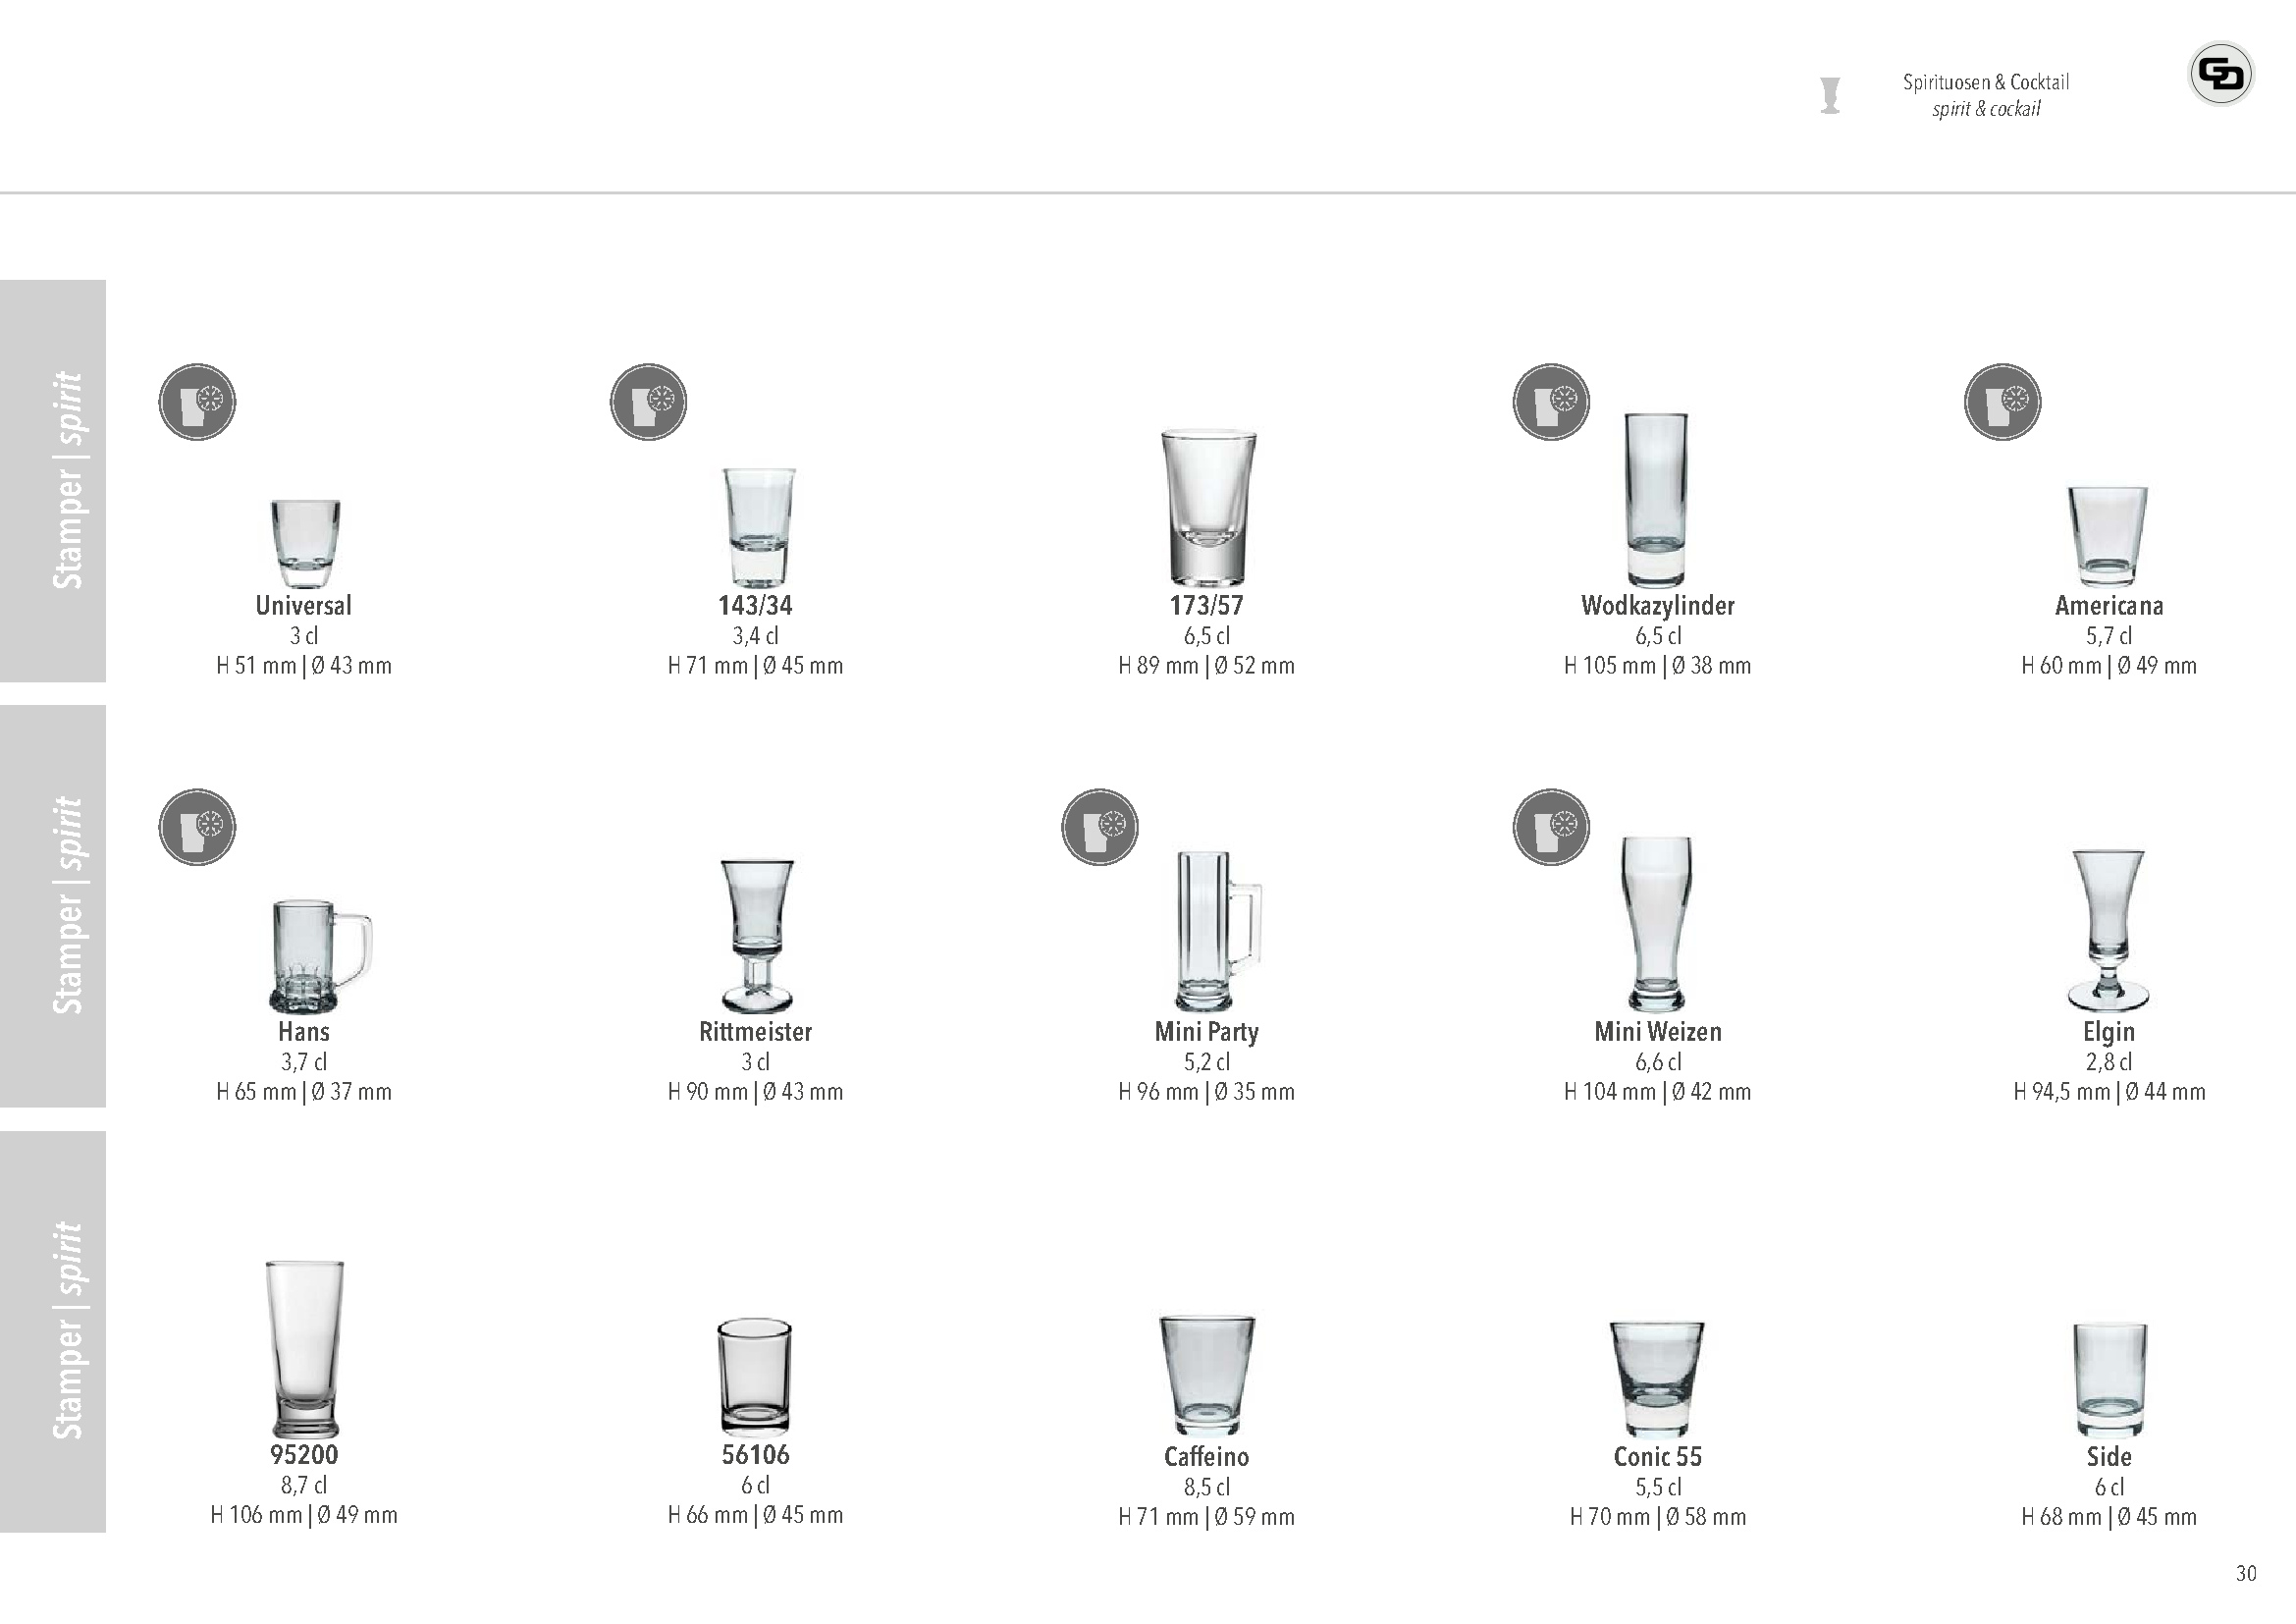
Task: Click the cocktail glass category icon in header
Action: [x=1830, y=96]
